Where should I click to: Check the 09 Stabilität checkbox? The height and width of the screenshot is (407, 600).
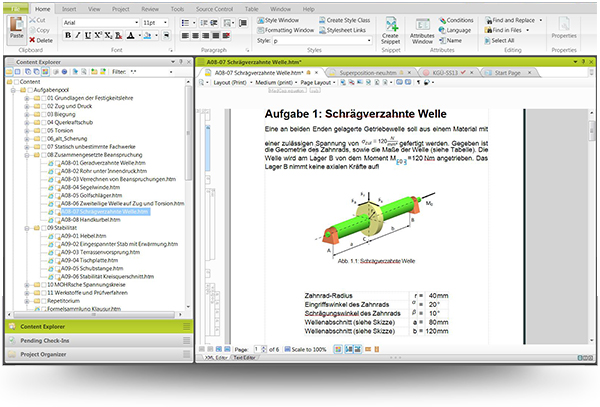[x=44, y=228]
